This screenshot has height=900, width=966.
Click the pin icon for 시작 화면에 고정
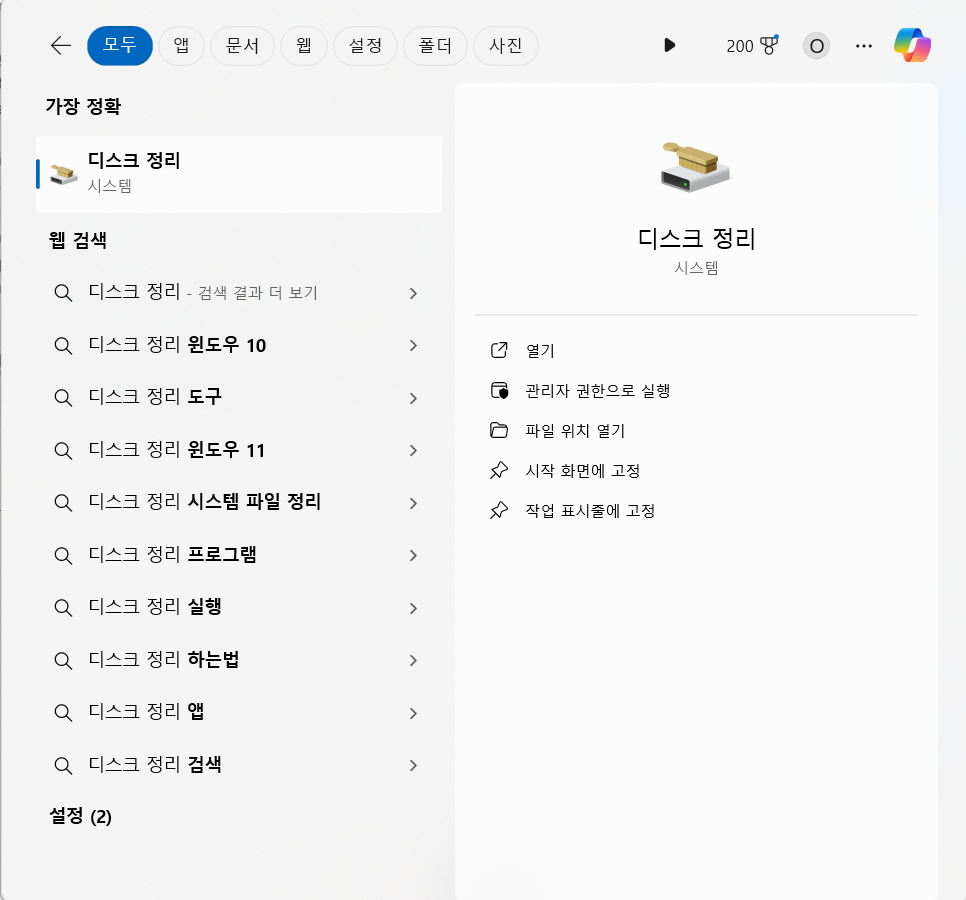click(x=497, y=471)
